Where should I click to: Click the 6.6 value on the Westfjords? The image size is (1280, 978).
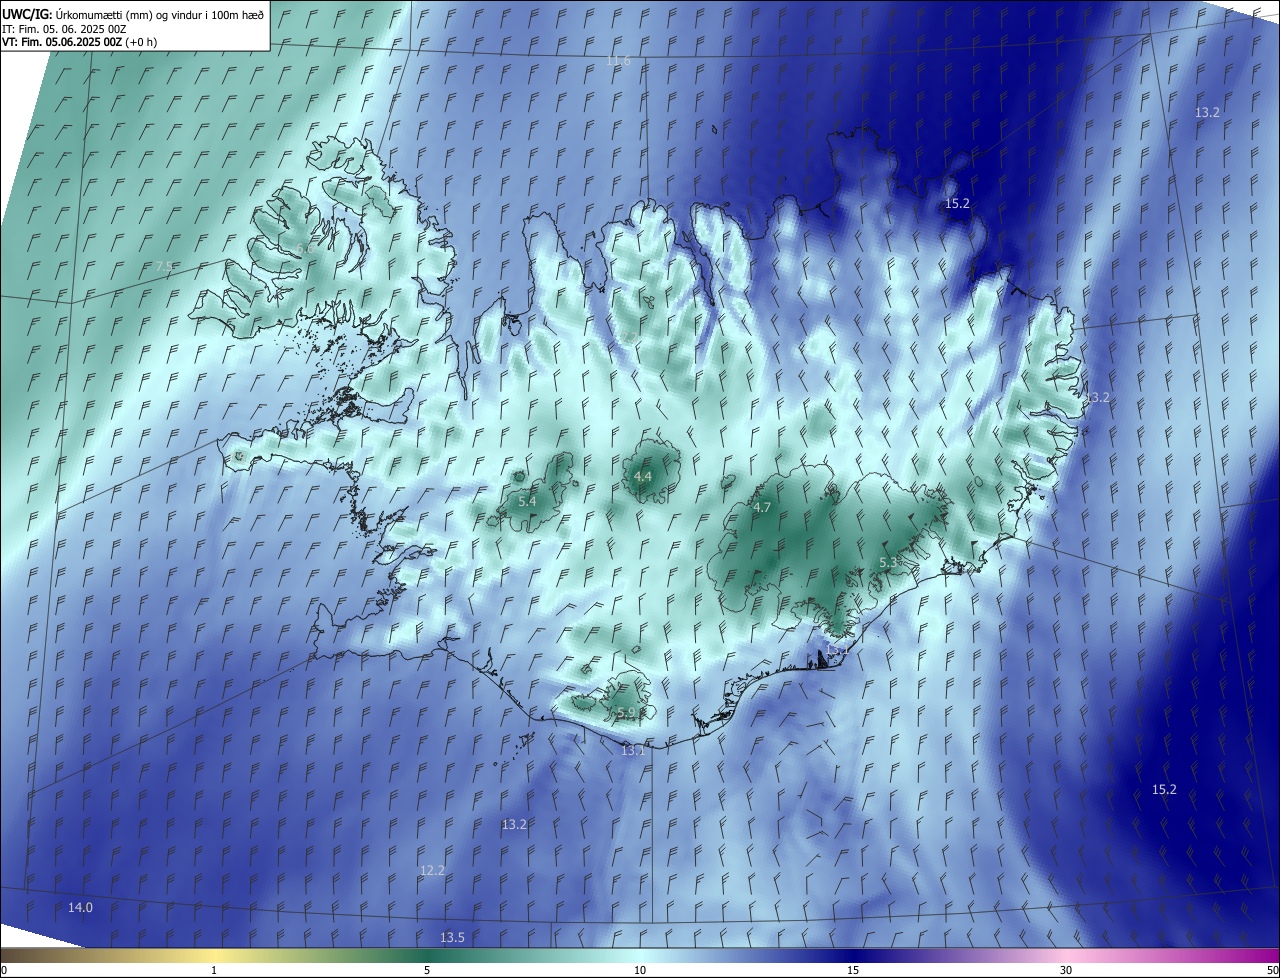(x=303, y=248)
